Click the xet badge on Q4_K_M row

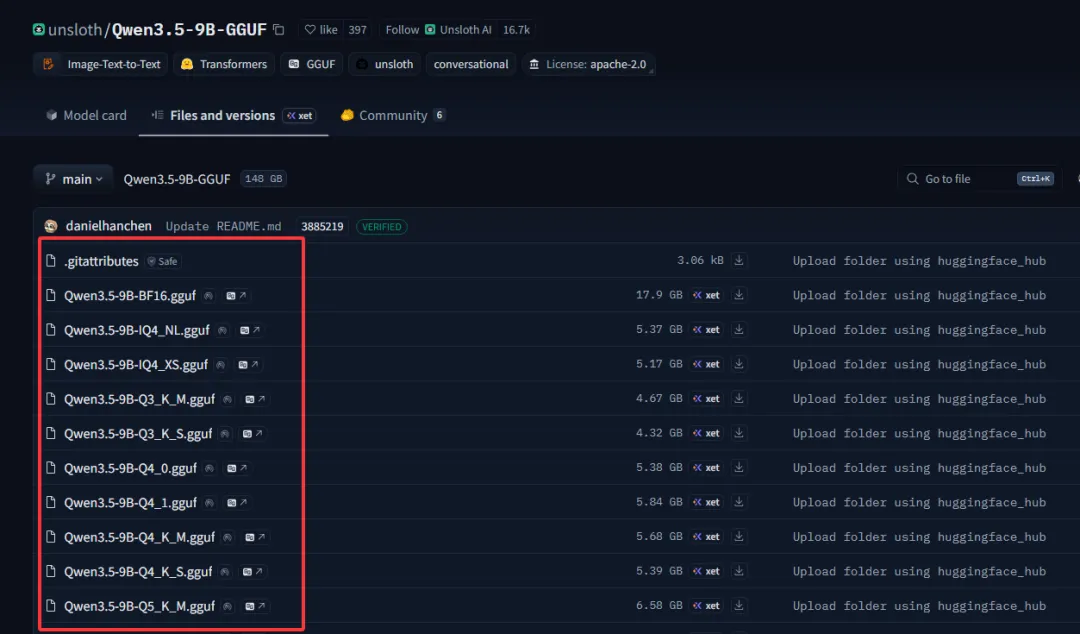coord(706,536)
